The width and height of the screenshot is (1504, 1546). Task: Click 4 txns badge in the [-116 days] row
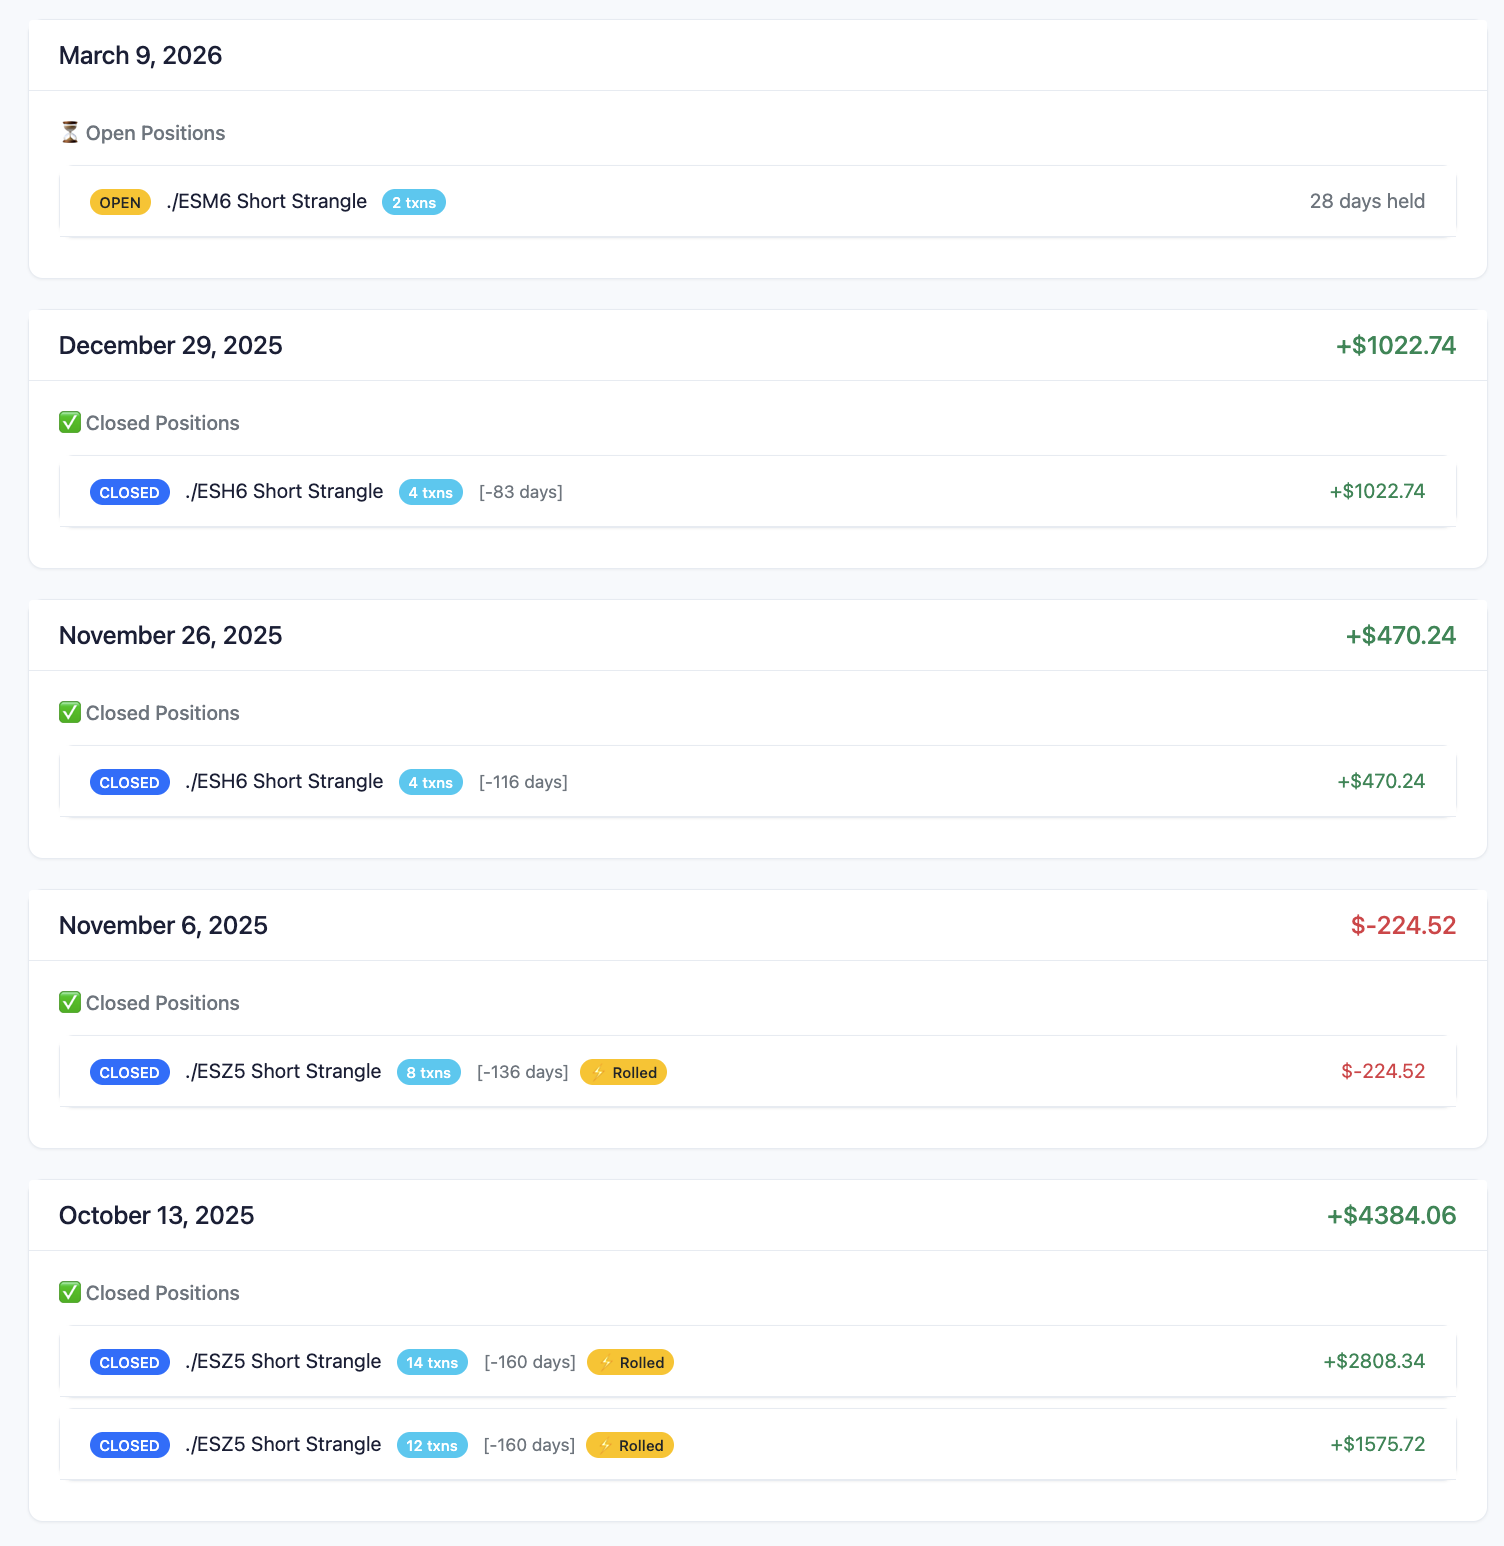click(431, 782)
